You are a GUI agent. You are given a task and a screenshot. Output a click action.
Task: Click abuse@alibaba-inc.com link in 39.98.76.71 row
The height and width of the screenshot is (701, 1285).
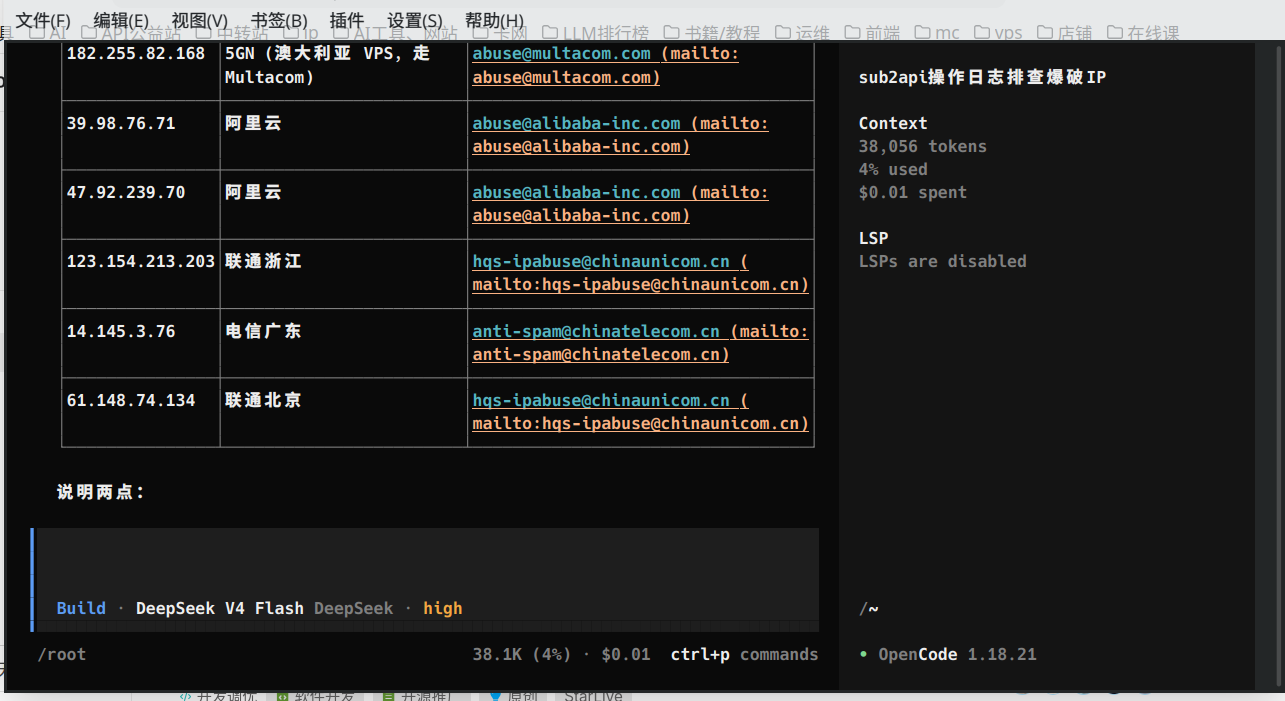tap(576, 124)
